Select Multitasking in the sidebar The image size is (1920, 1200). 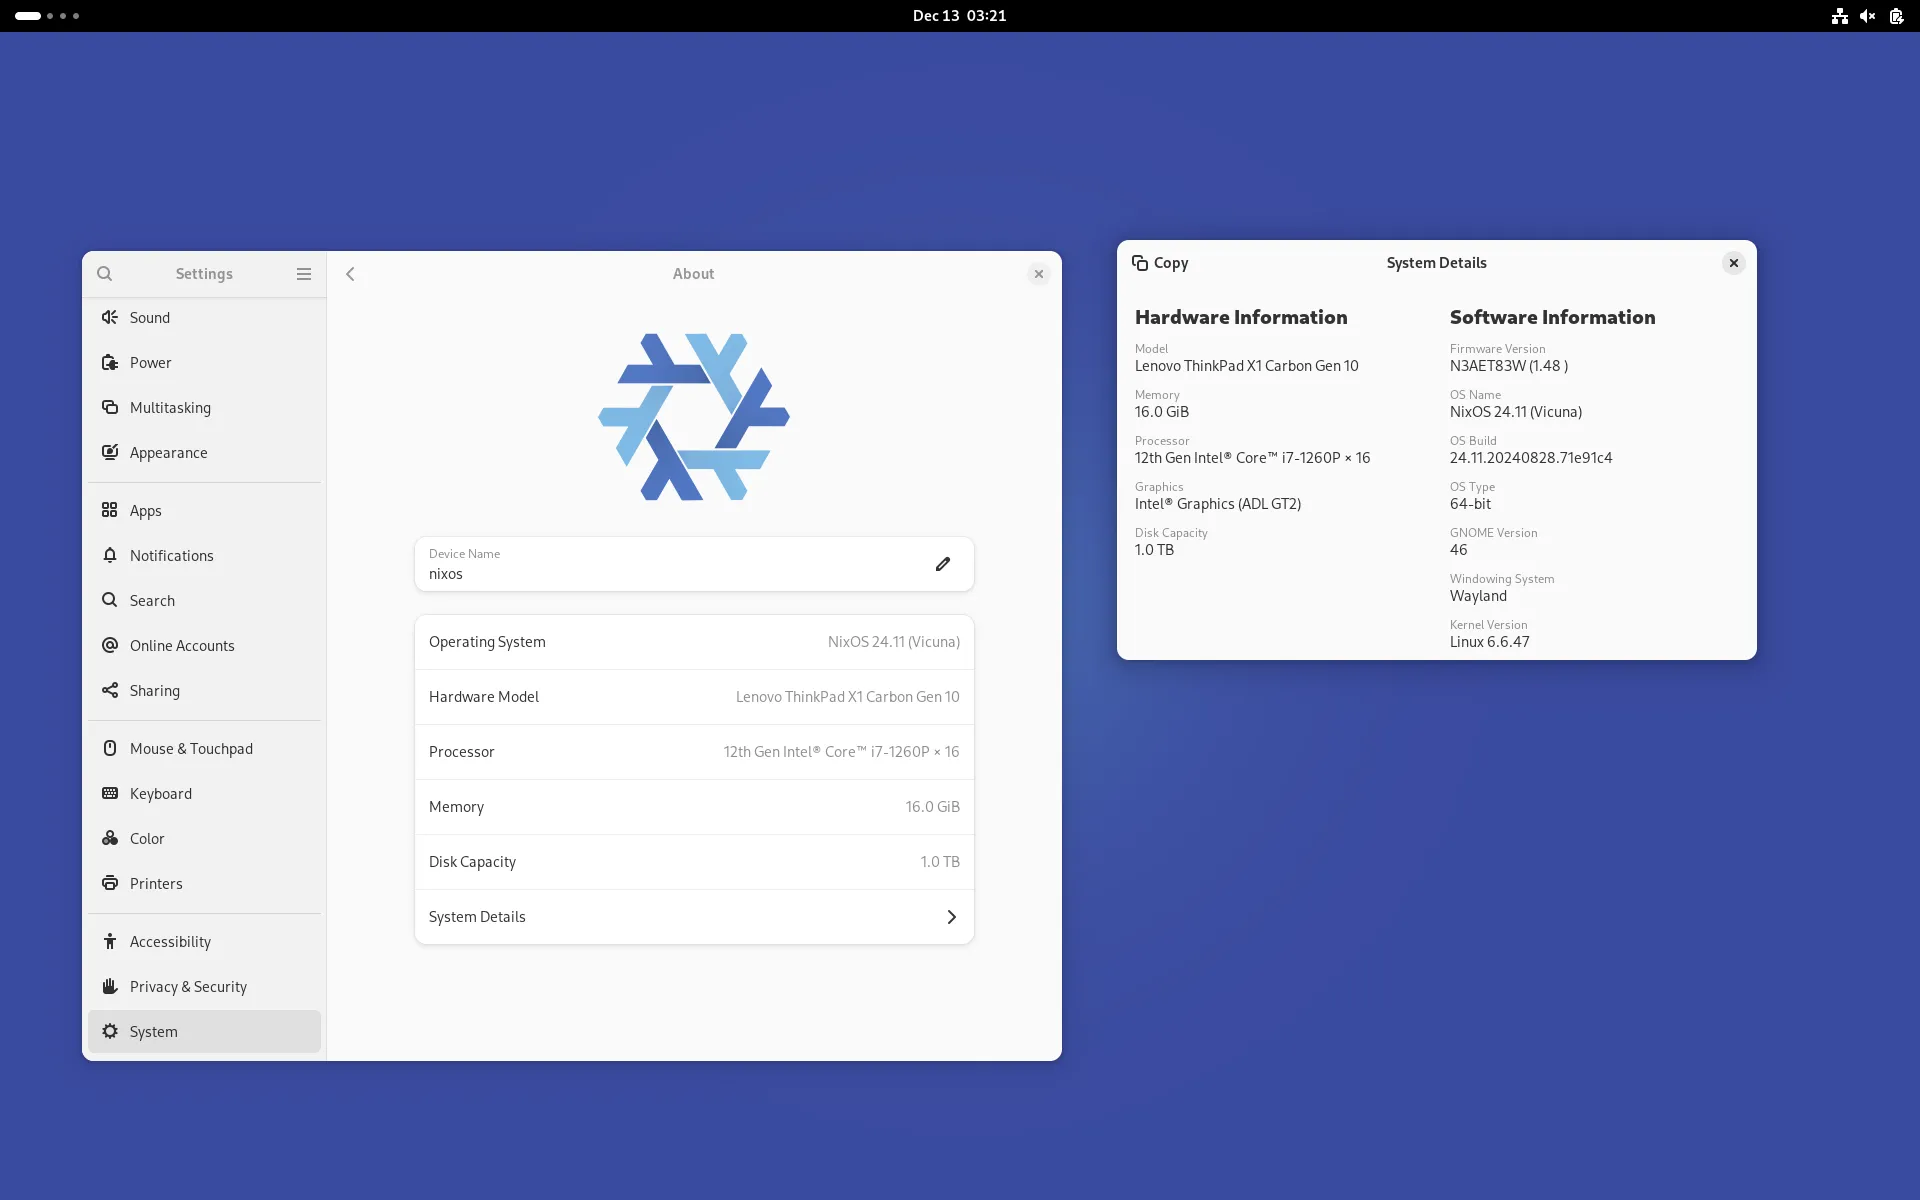click(x=204, y=407)
